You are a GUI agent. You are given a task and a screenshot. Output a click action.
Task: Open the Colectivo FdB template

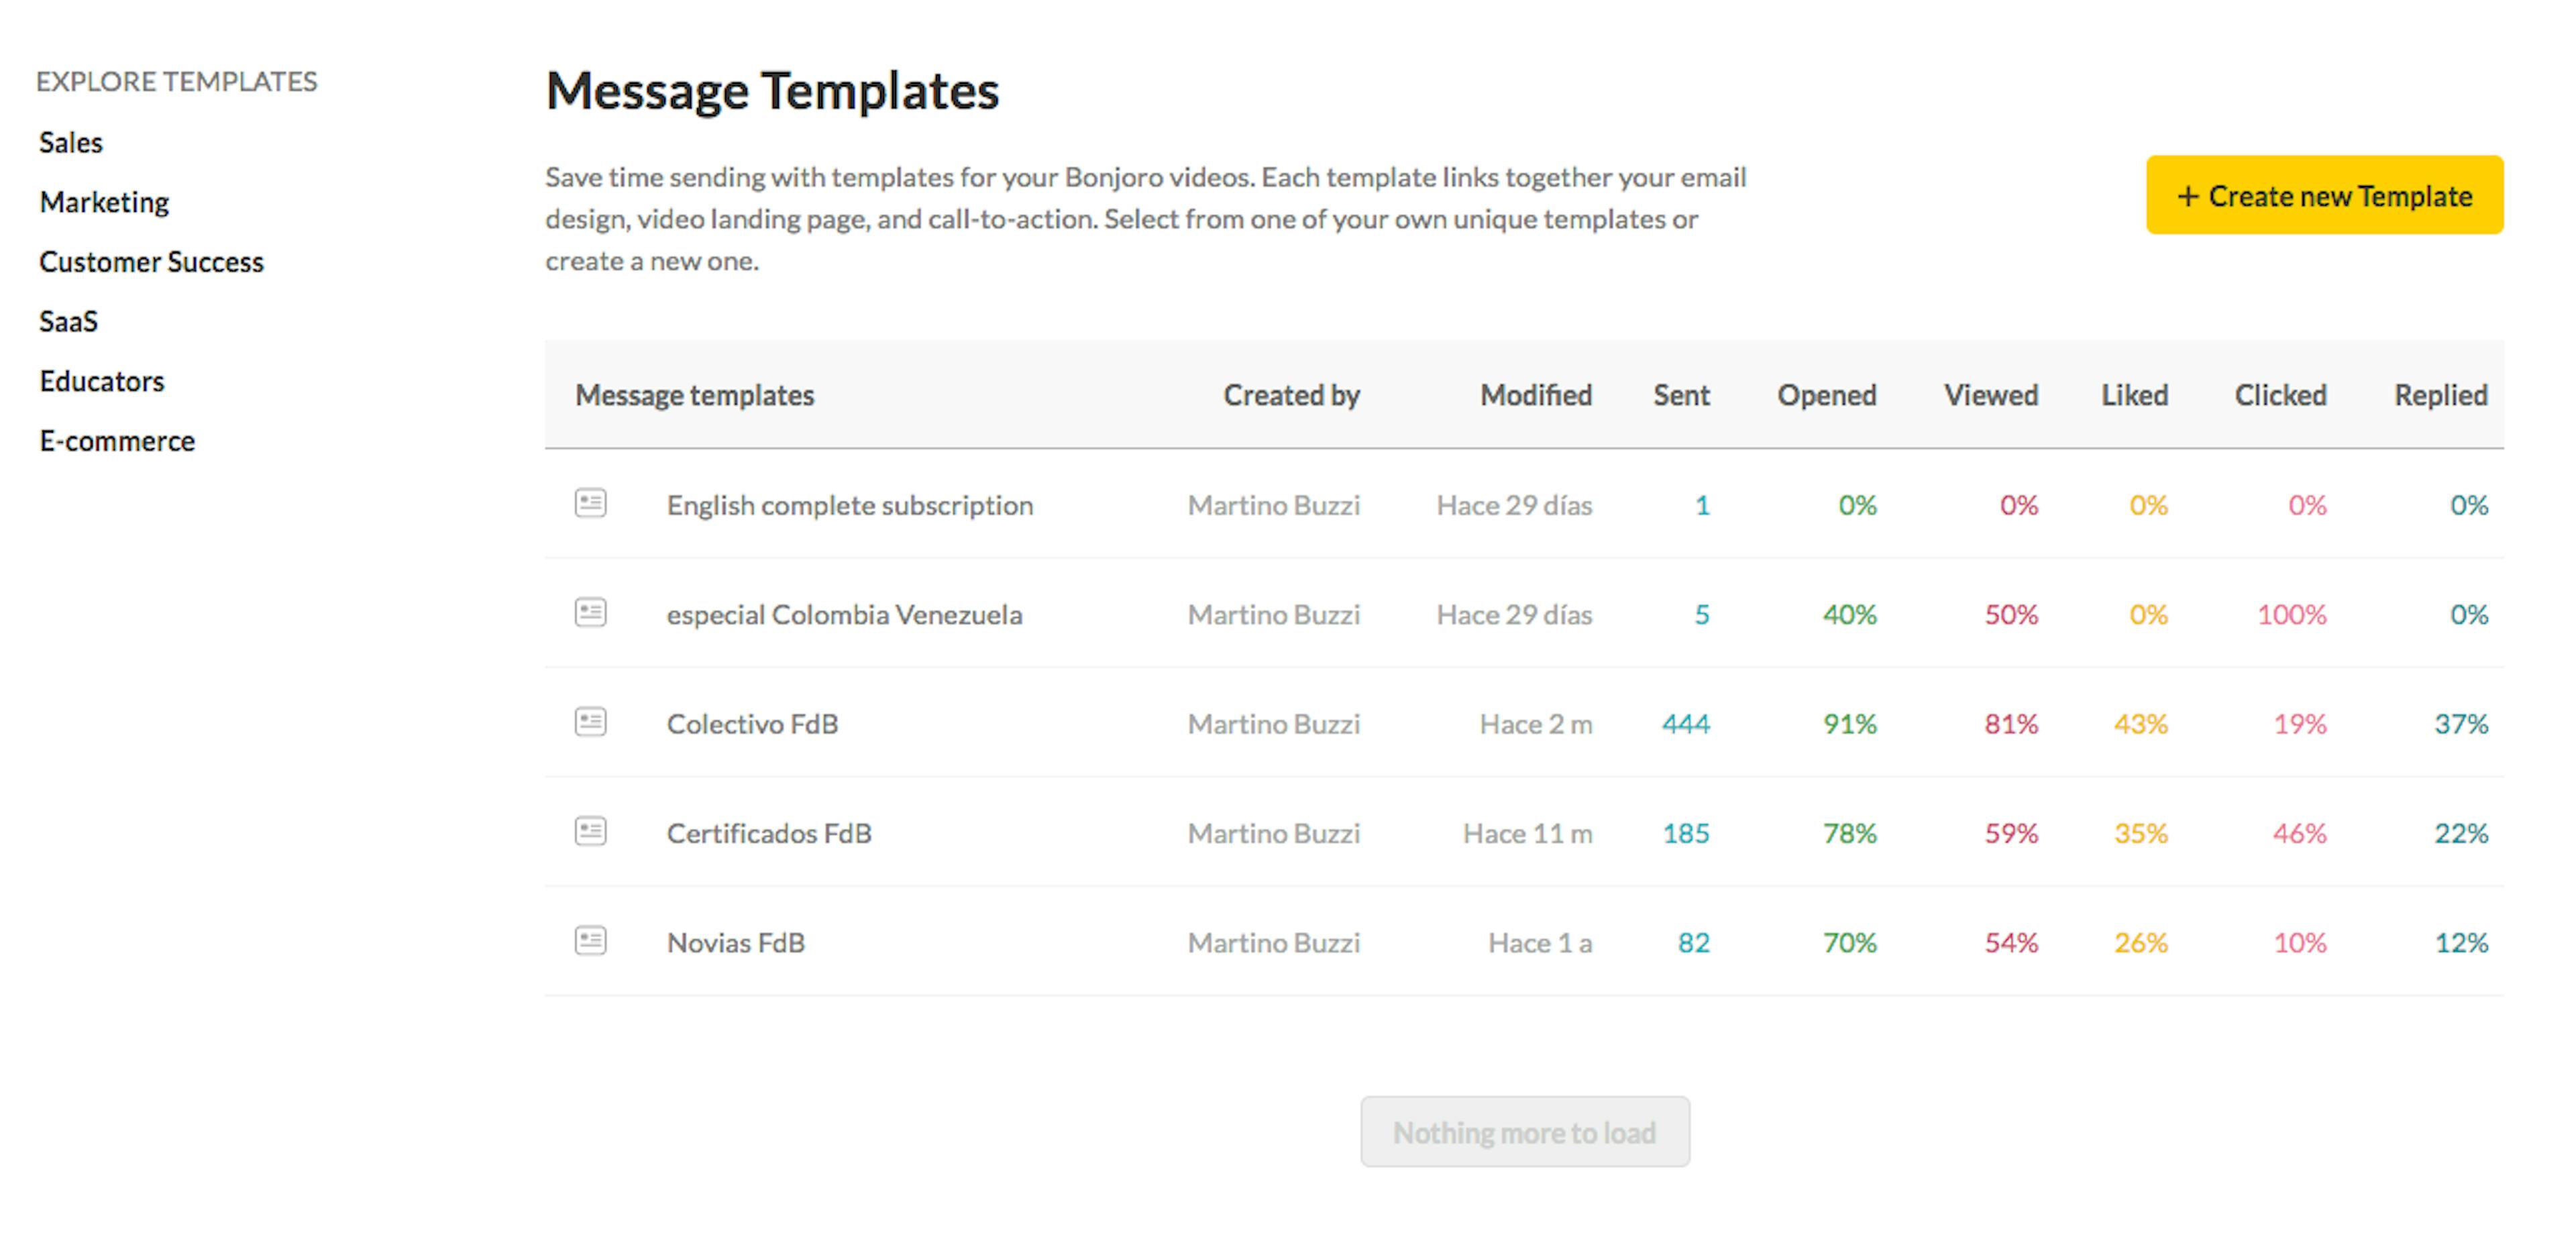click(752, 724)
